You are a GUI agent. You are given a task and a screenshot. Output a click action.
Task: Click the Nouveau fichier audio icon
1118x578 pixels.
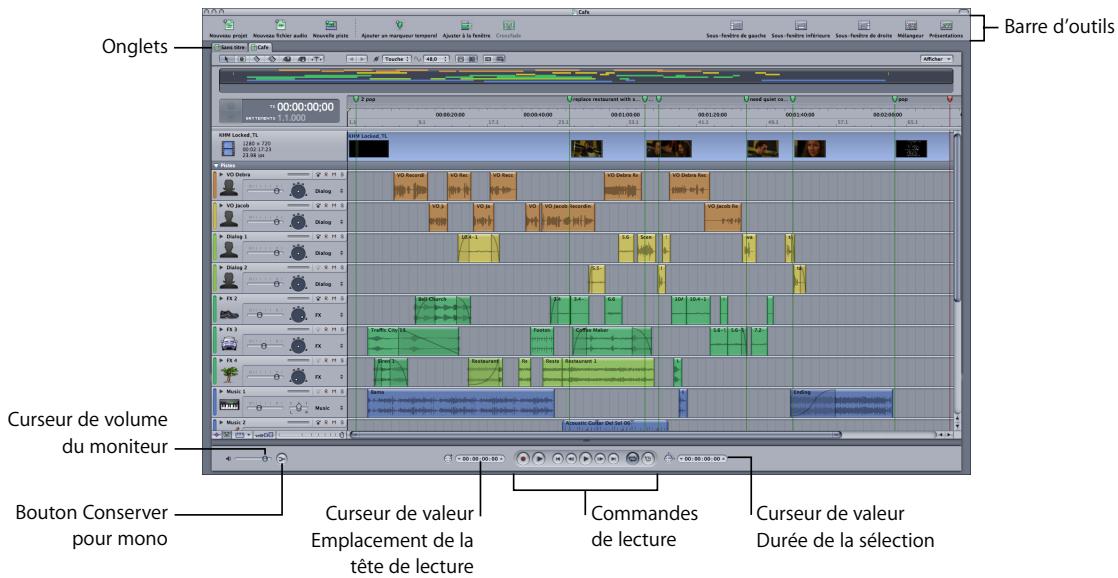click(281, 25)
